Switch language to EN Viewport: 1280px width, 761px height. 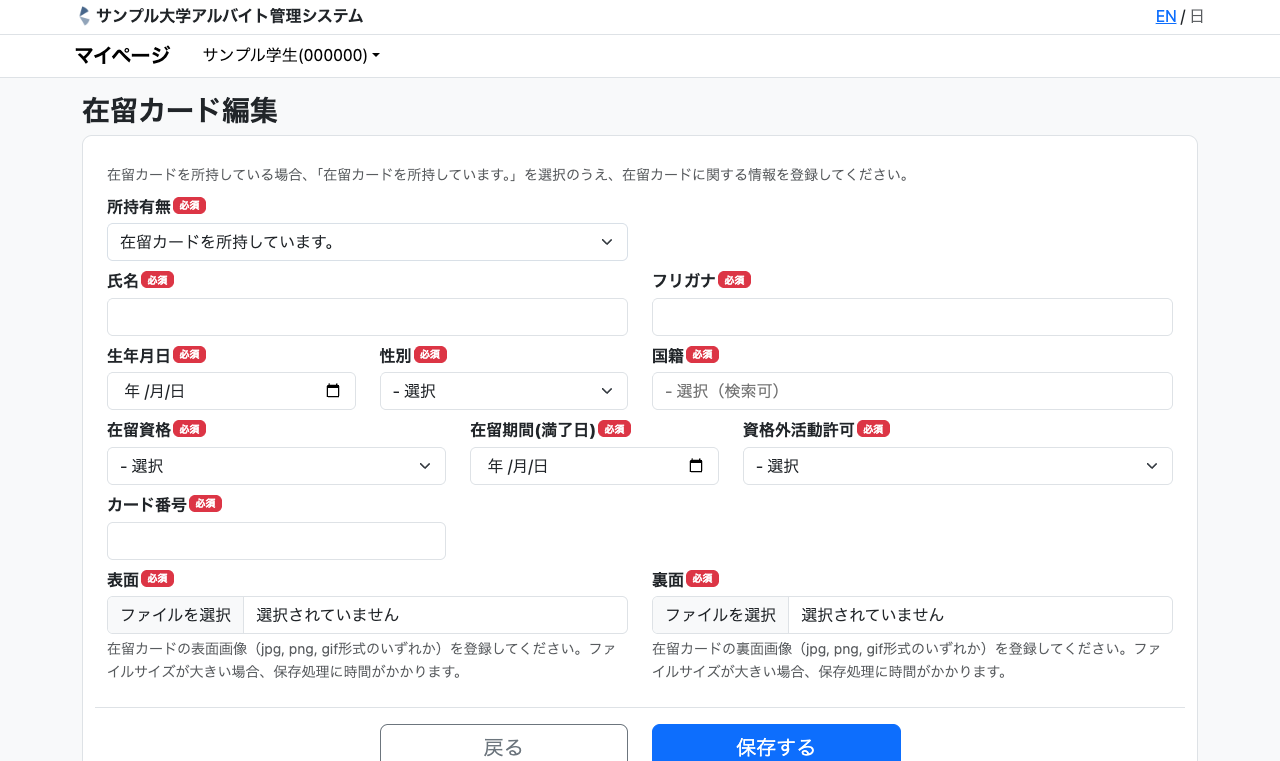[1166, 16]
